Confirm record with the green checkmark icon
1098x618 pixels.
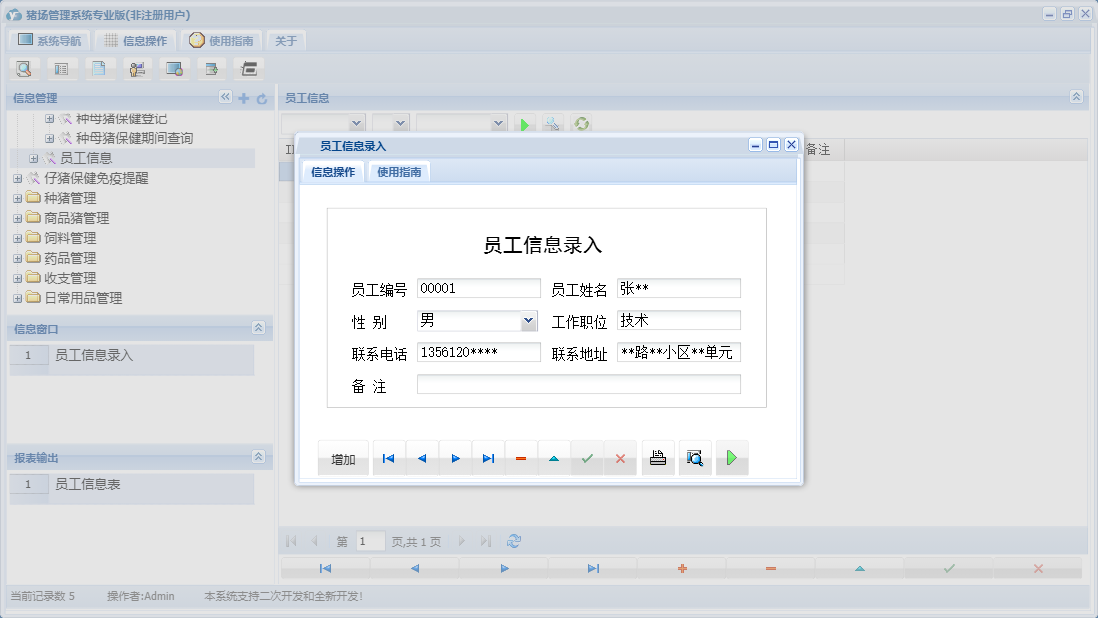587,457
